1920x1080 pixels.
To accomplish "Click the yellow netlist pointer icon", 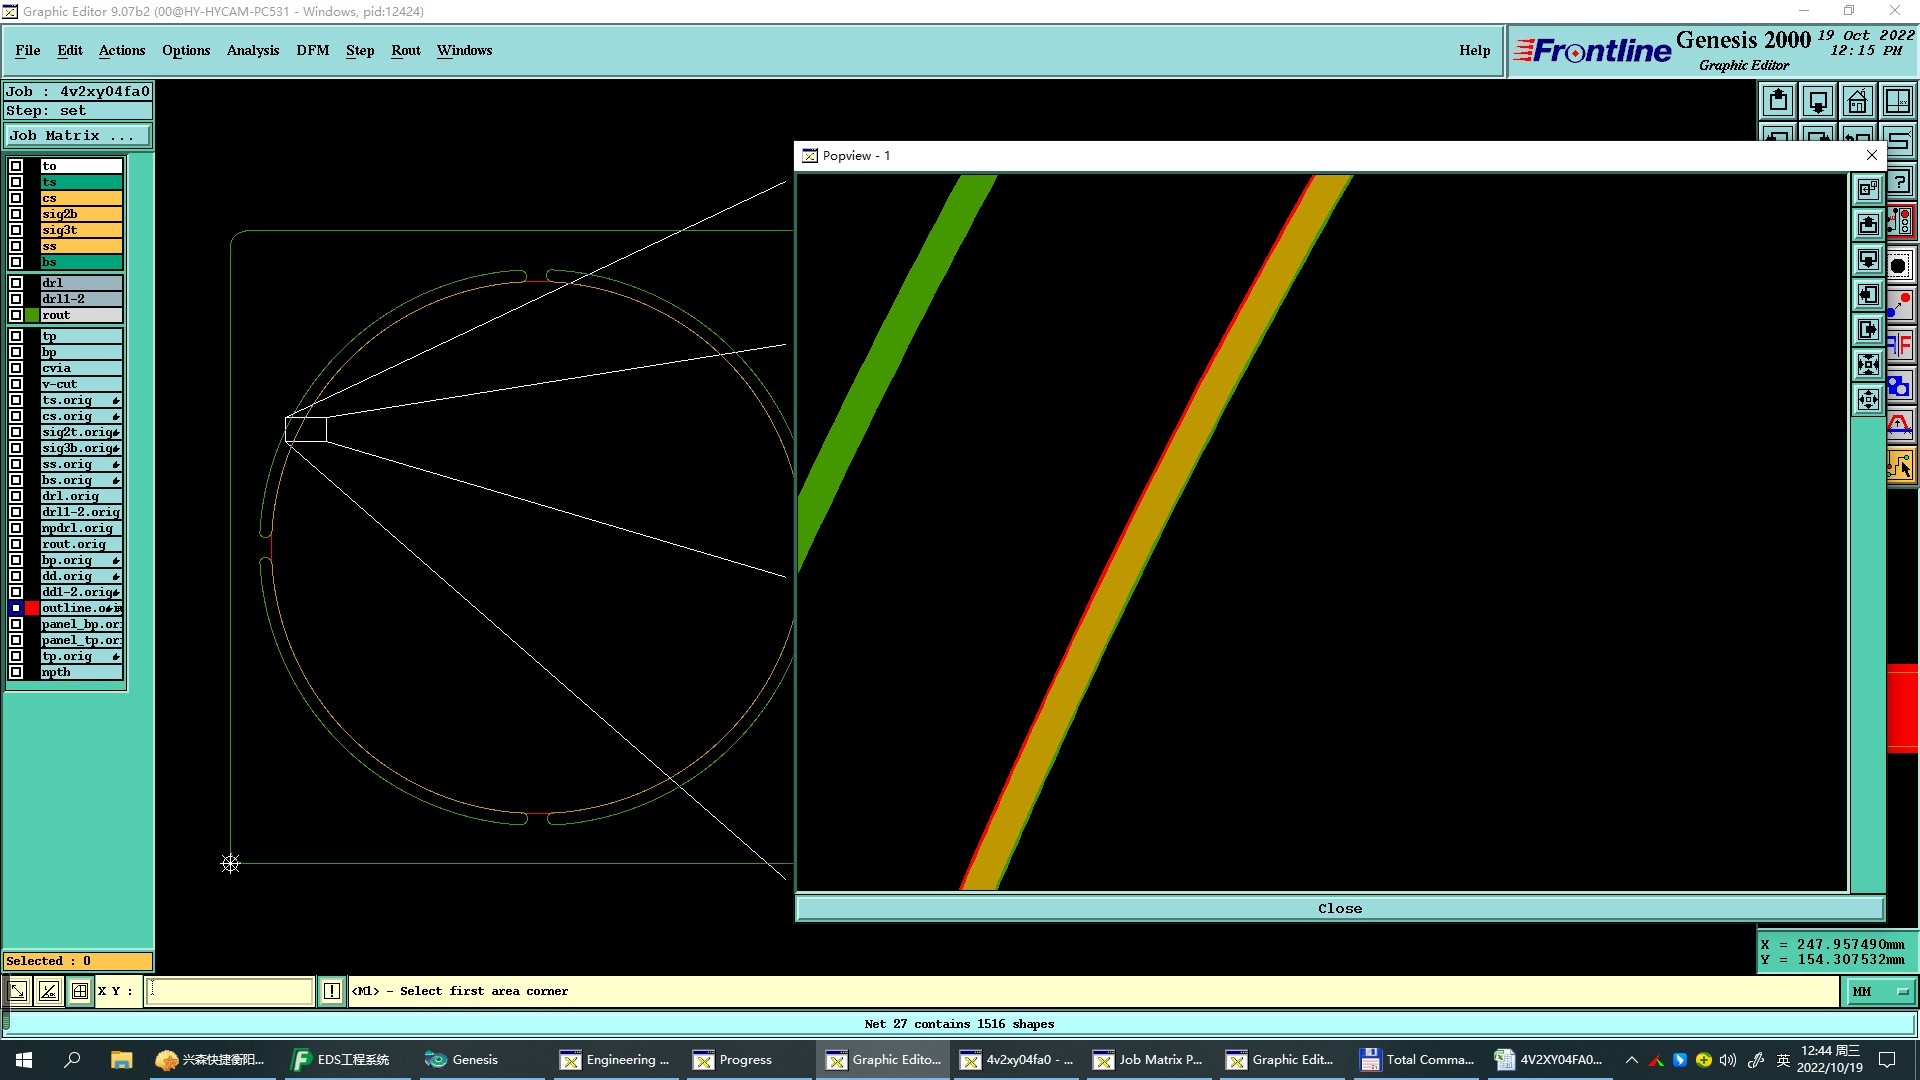I will pyautogui.click(x=1899, y=465).
